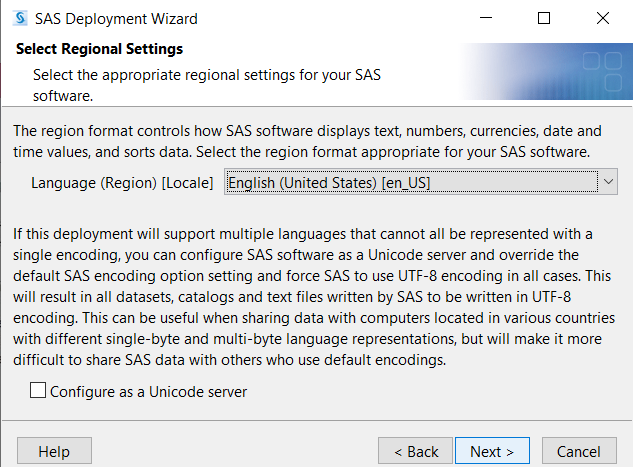
Task: Cancel the deployment wizard
Action: click(x=579, y=451)
